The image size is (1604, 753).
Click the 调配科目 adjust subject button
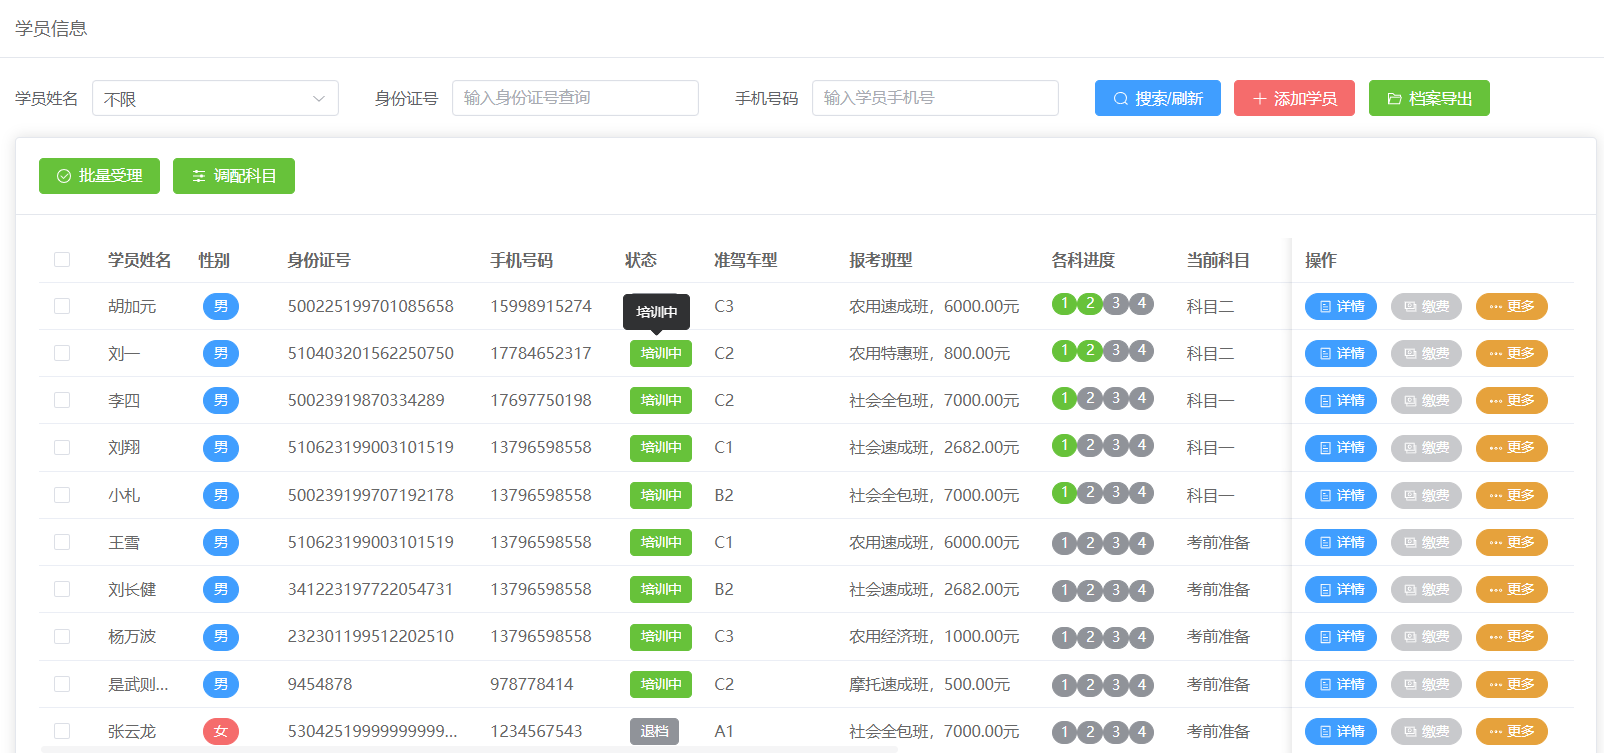[234, 176]
